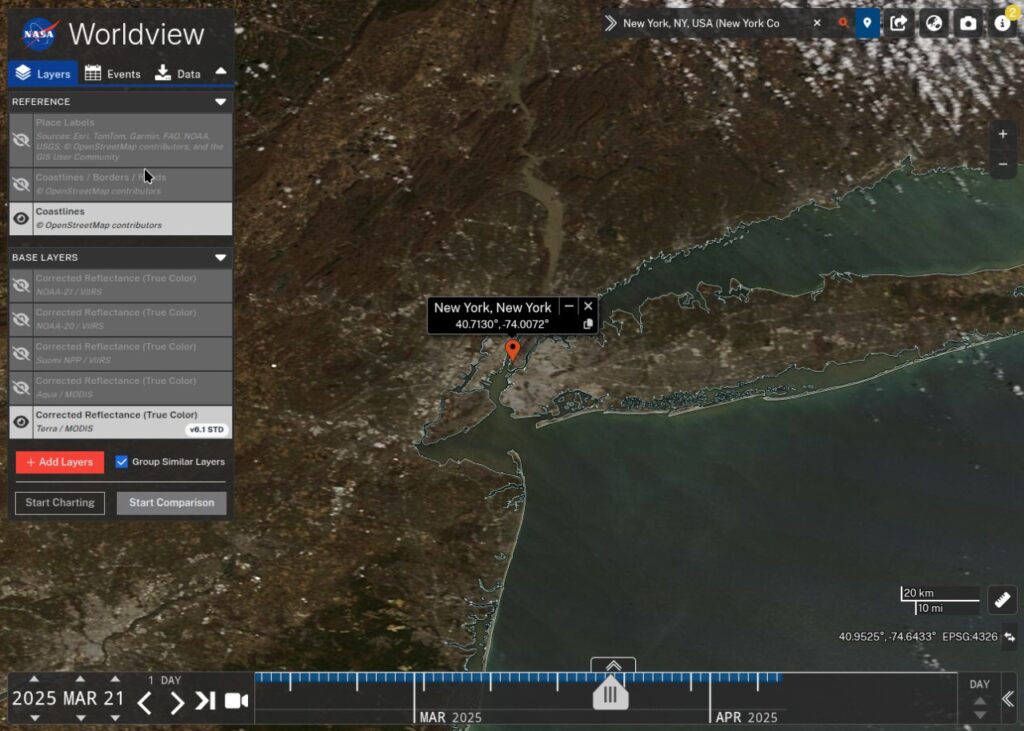Click the MAR 2025 timeline label

(x=451, y=717)
